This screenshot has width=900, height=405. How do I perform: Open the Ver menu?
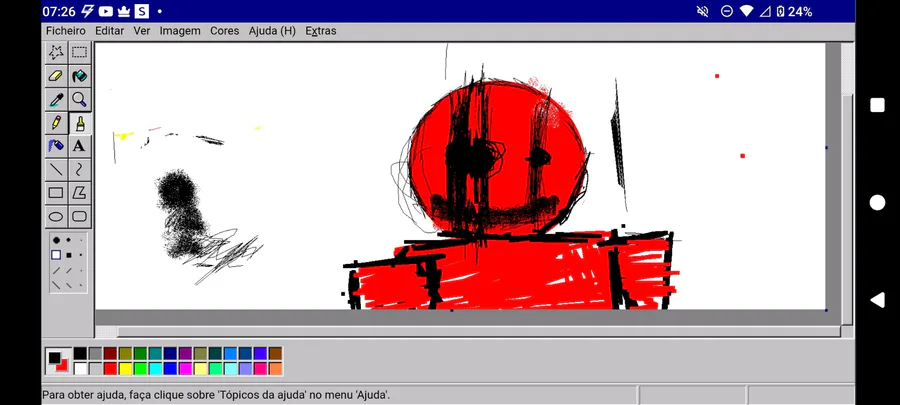tap(142, 31)
